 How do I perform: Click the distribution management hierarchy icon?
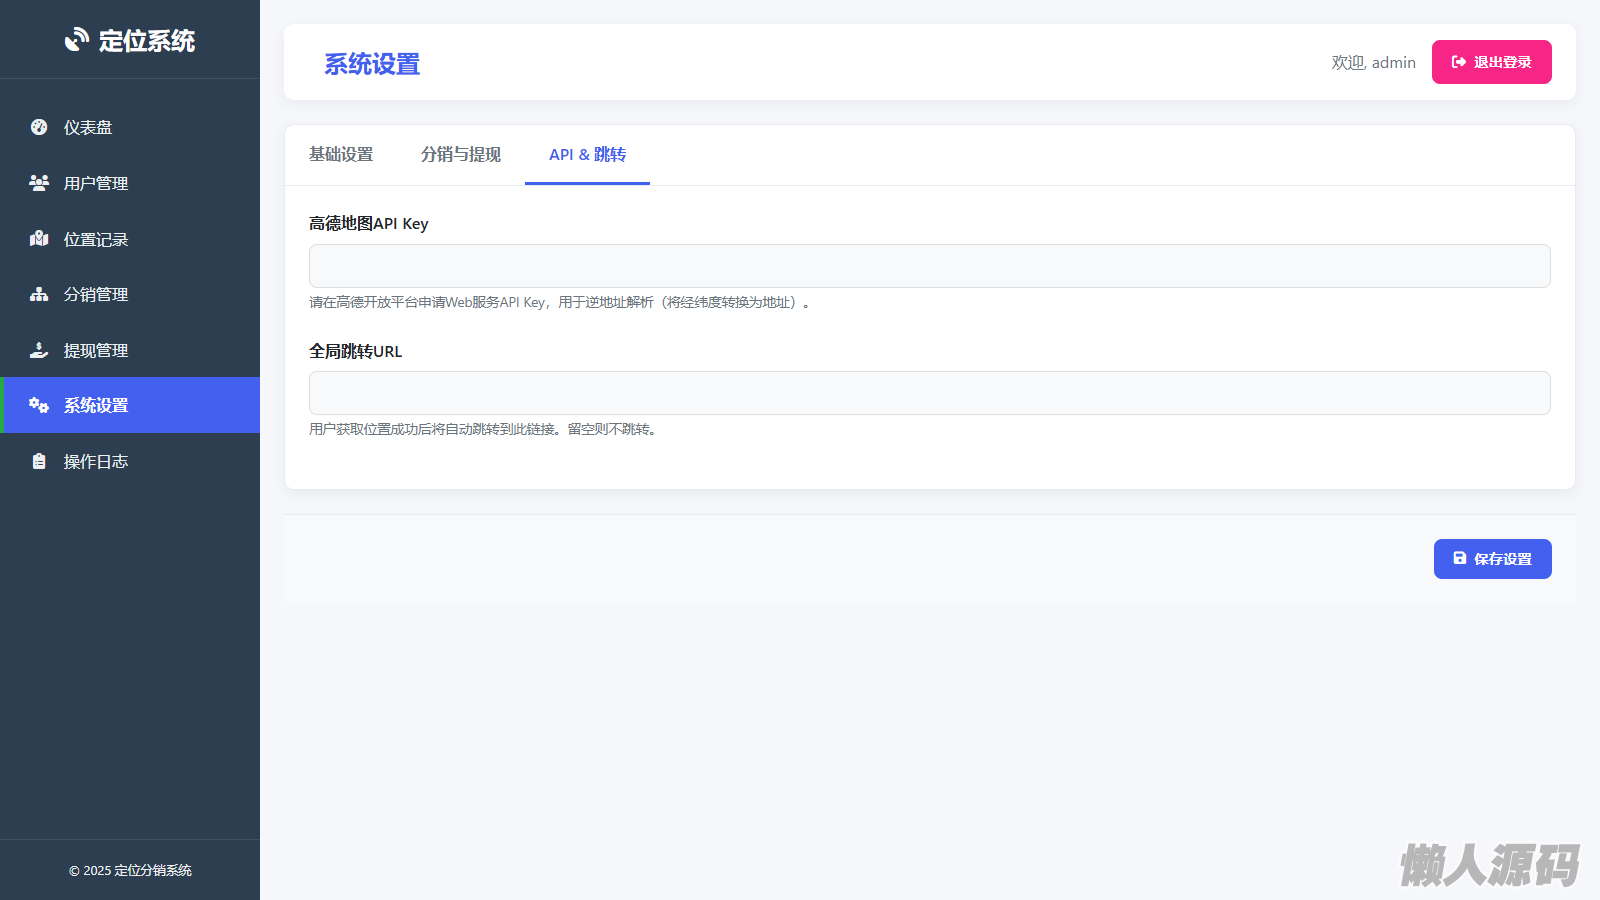(x=39, y=294)
